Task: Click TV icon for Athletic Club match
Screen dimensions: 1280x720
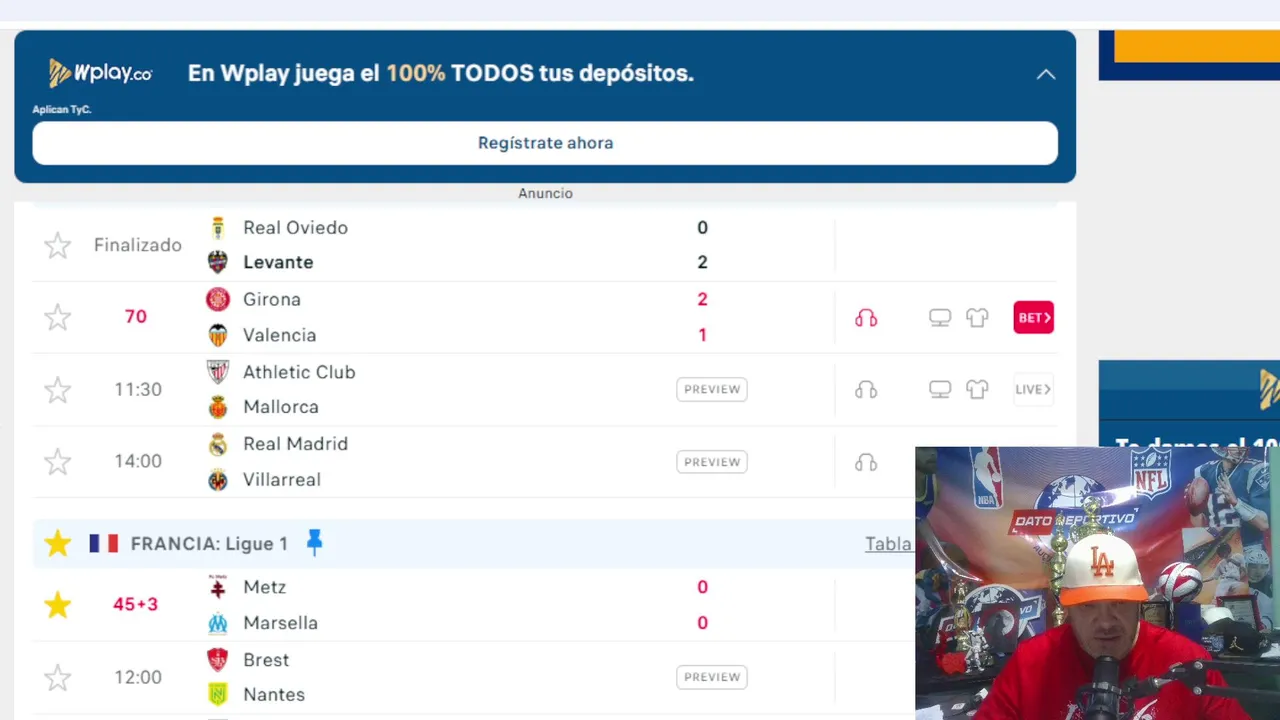Action: click(940, 390)
